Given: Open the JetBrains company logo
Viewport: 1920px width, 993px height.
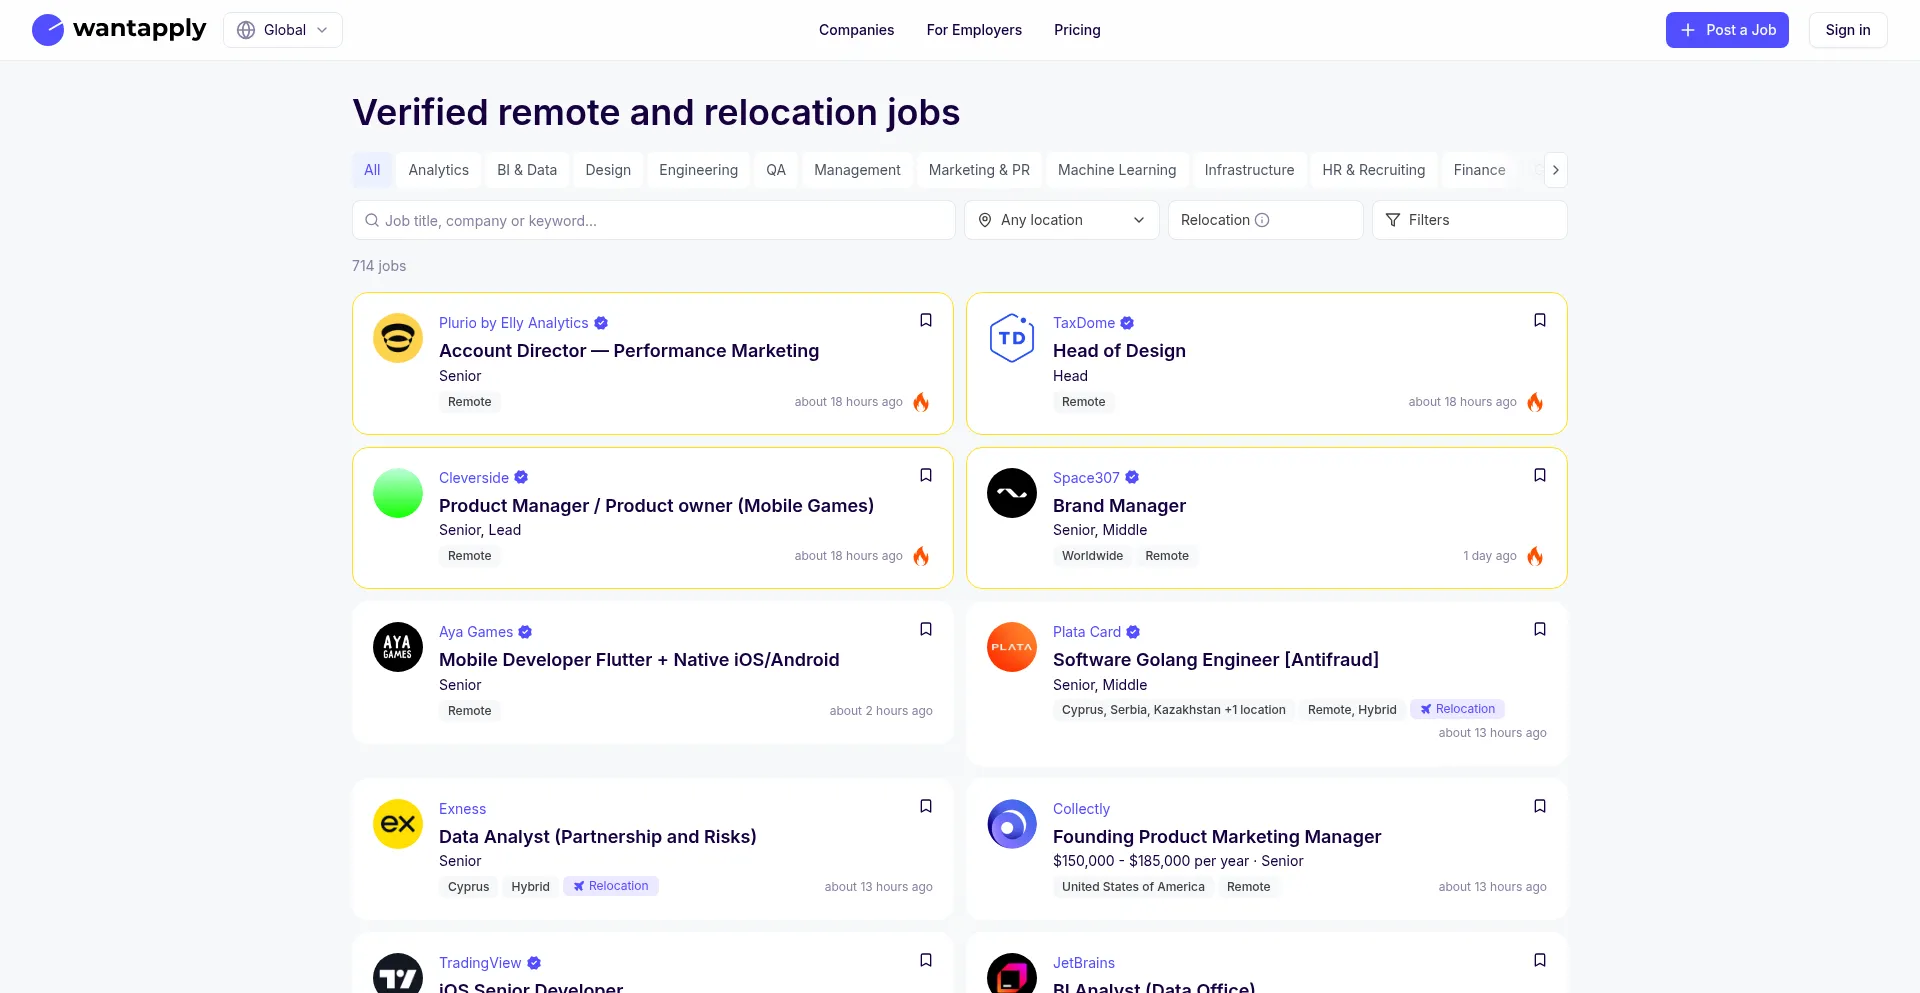Looking at the screenshot, I should 1012,973.
